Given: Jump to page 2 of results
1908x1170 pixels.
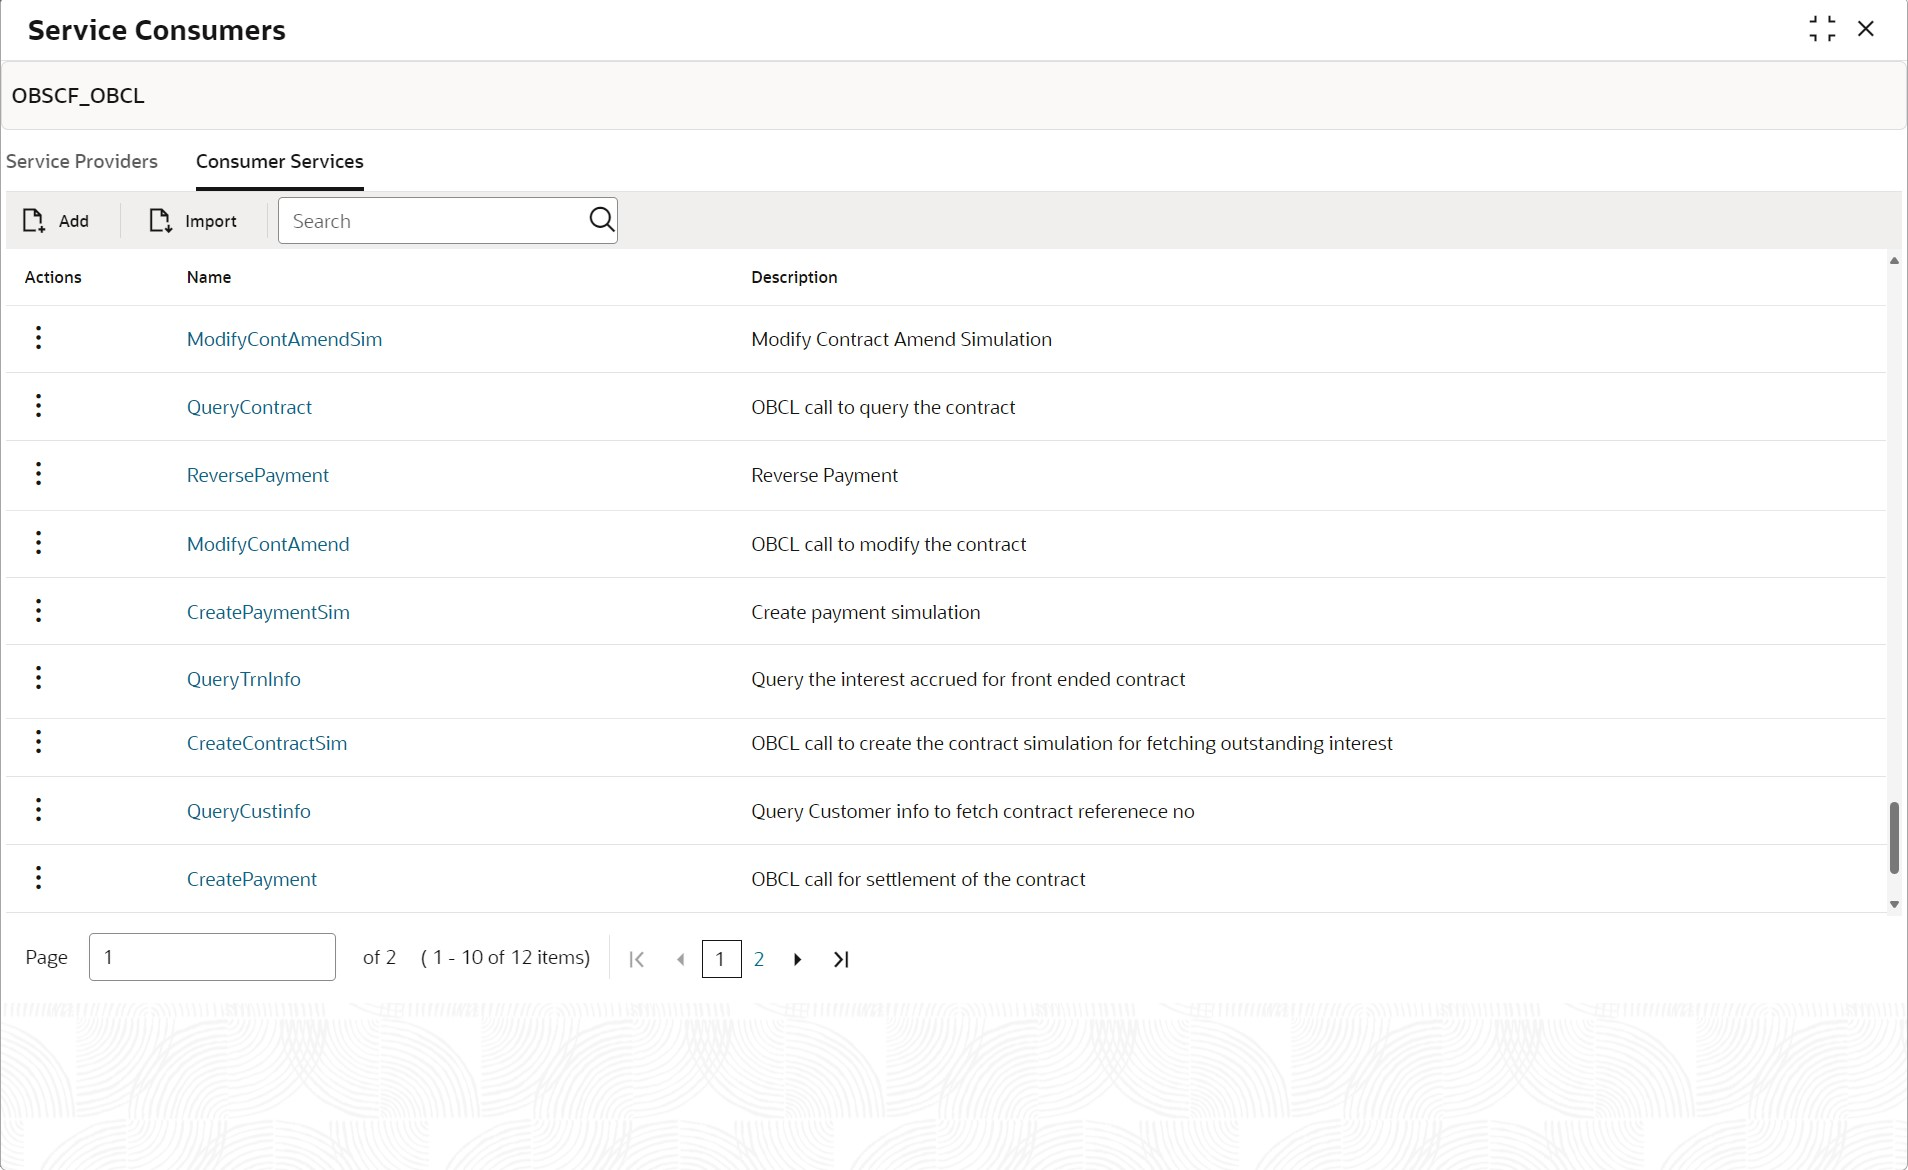Looking at the screenshot, I should coord(759,959).
